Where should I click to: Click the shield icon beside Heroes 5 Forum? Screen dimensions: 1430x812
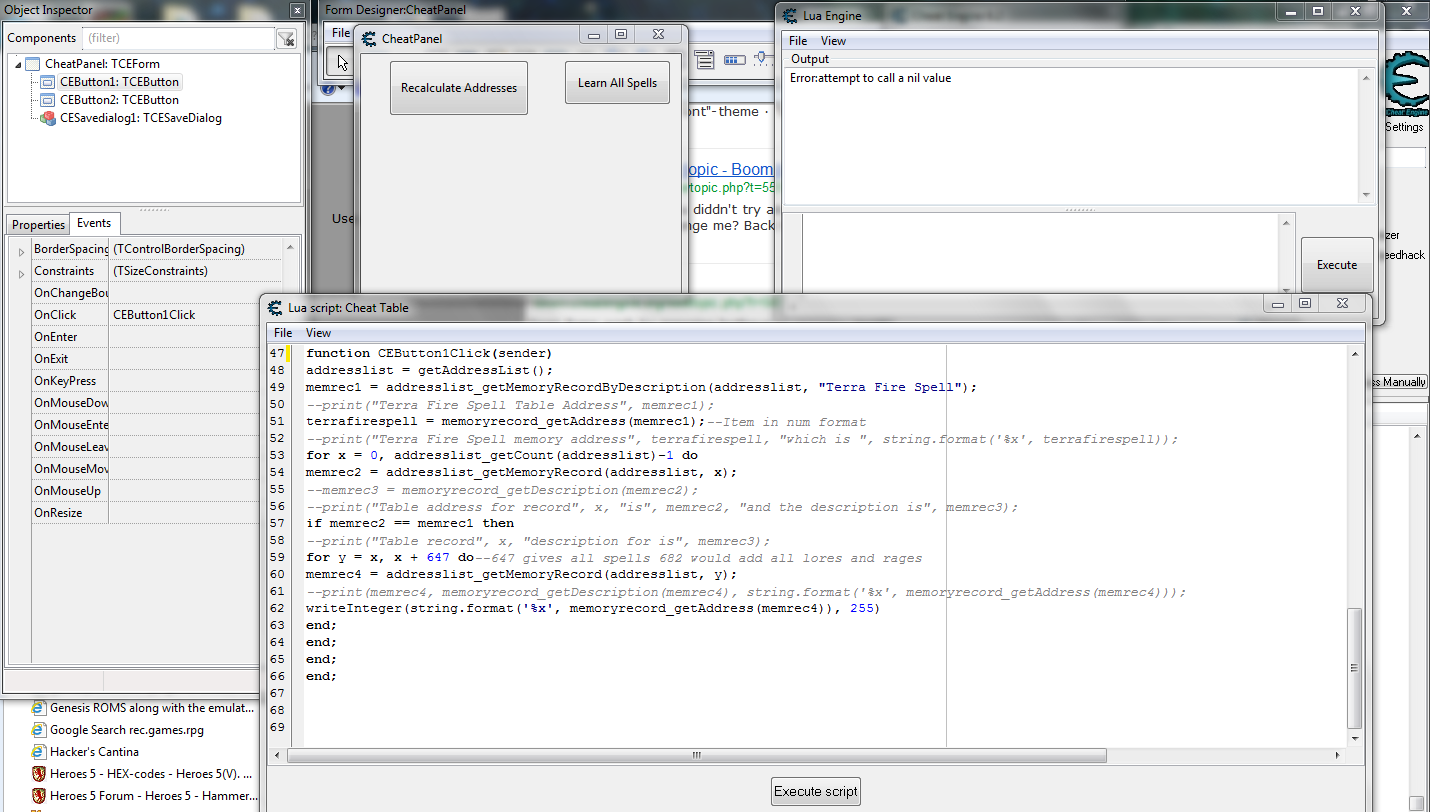tap(39, 795)
